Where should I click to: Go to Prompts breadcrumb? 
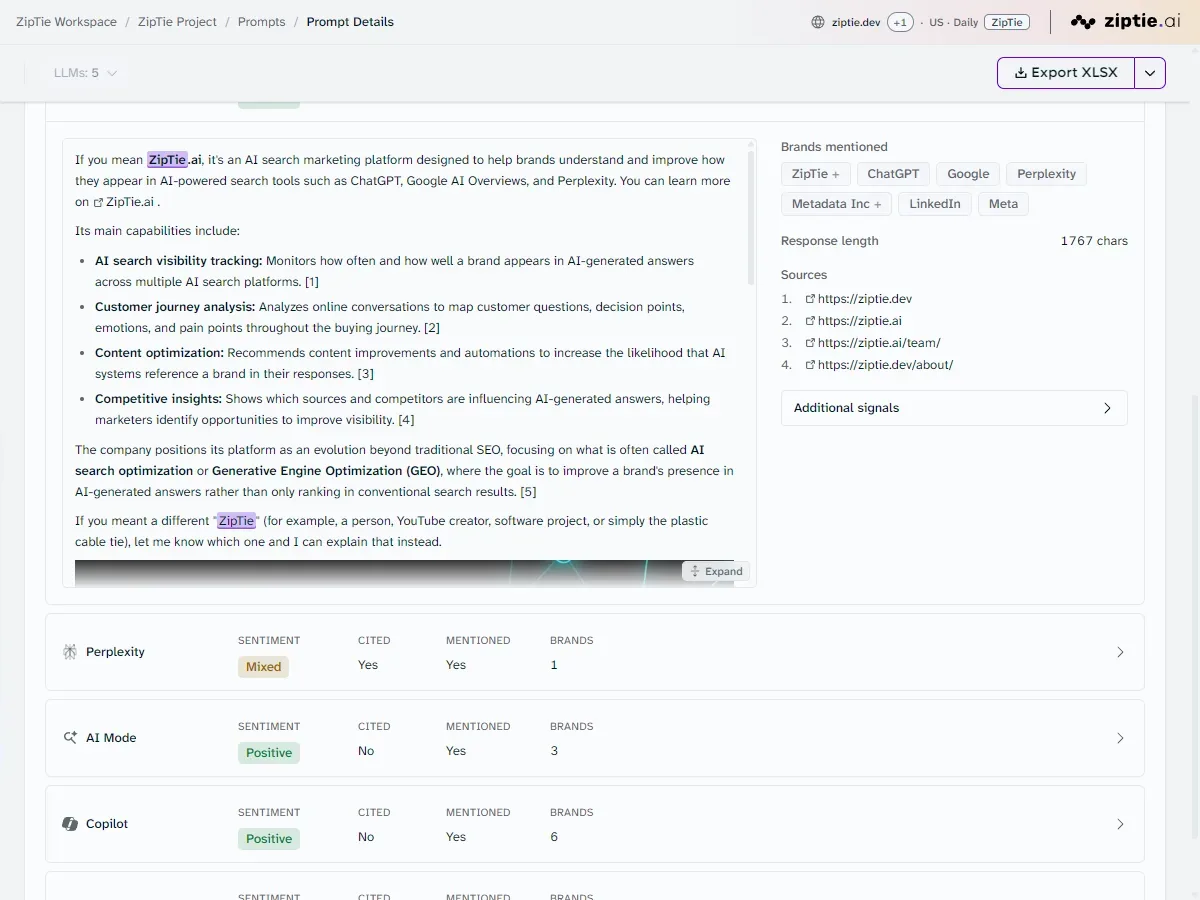point(261,22)
